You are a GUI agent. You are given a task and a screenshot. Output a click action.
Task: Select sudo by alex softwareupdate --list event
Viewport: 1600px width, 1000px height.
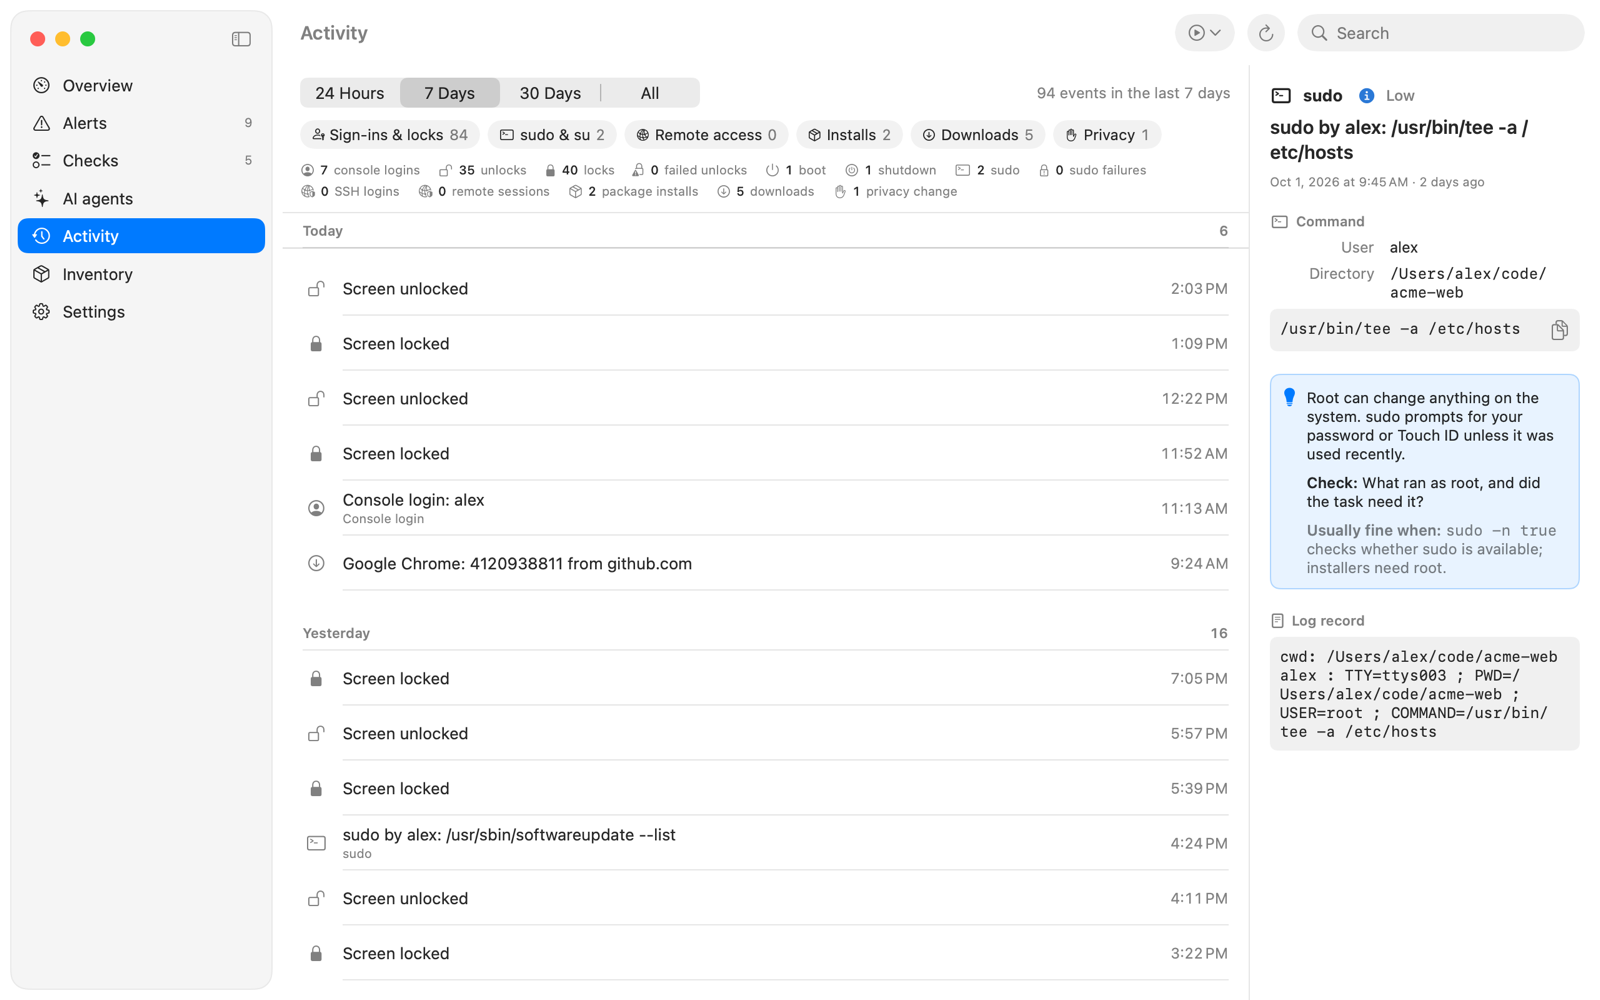pyautogui.click(x=765, y=844)
